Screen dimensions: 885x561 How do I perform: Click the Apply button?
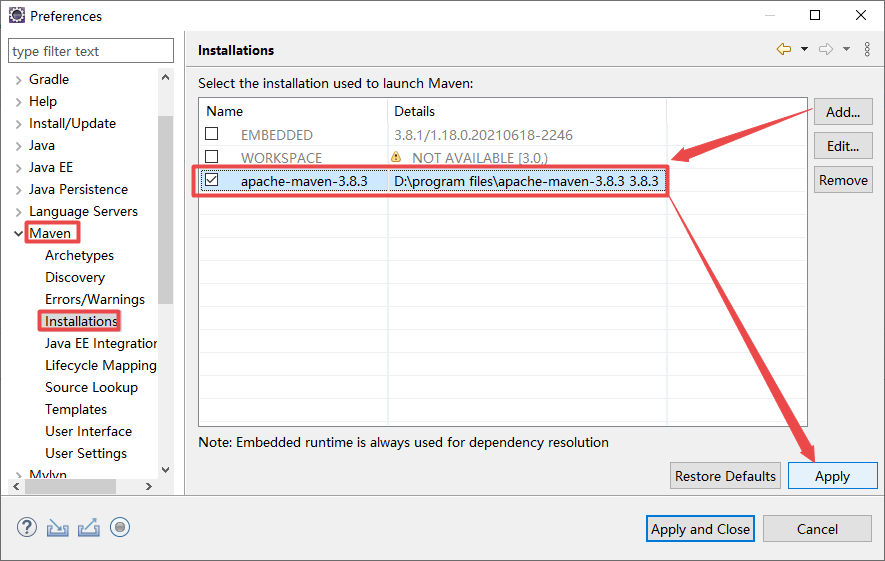coord(833,476)
